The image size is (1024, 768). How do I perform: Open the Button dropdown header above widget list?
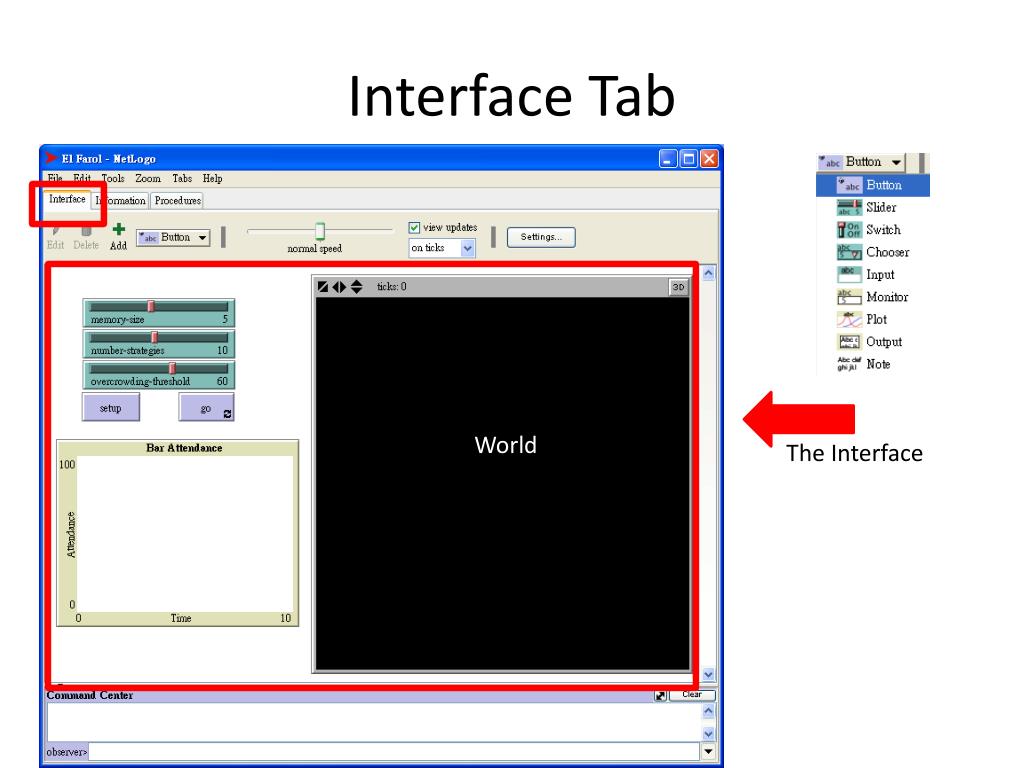point(862,162)
